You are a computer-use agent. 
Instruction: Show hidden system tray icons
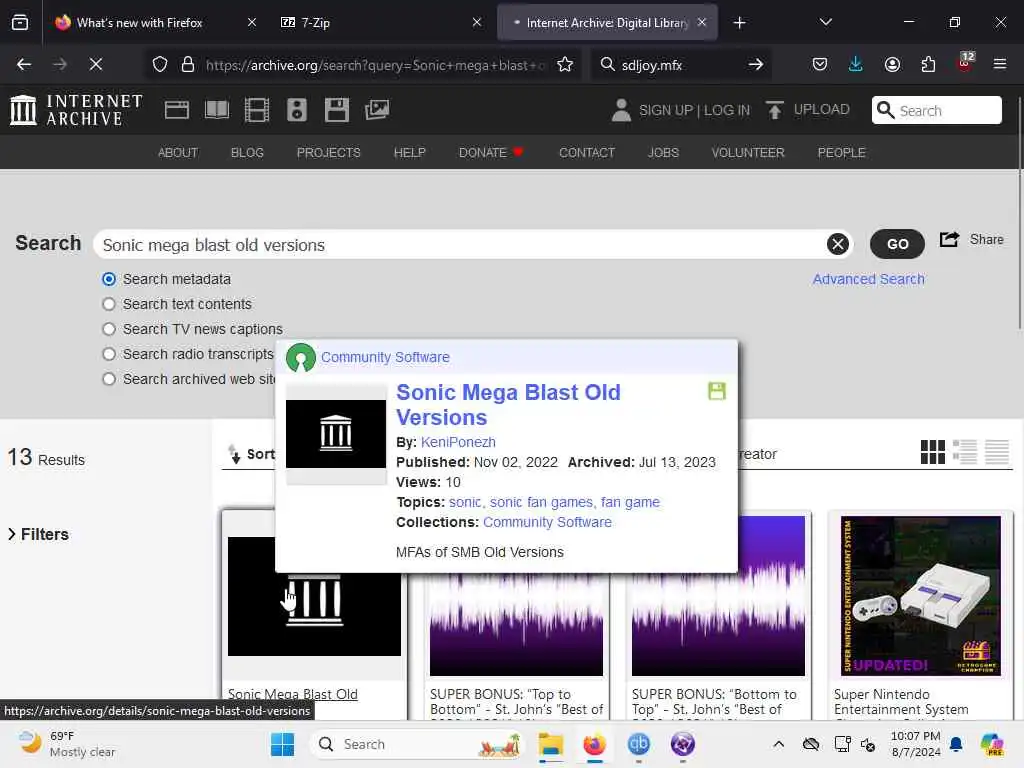coord(778,744)
